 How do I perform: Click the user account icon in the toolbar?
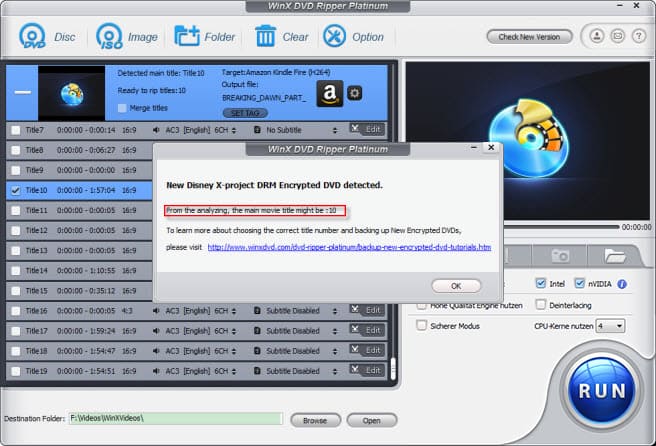coord(597,36)
